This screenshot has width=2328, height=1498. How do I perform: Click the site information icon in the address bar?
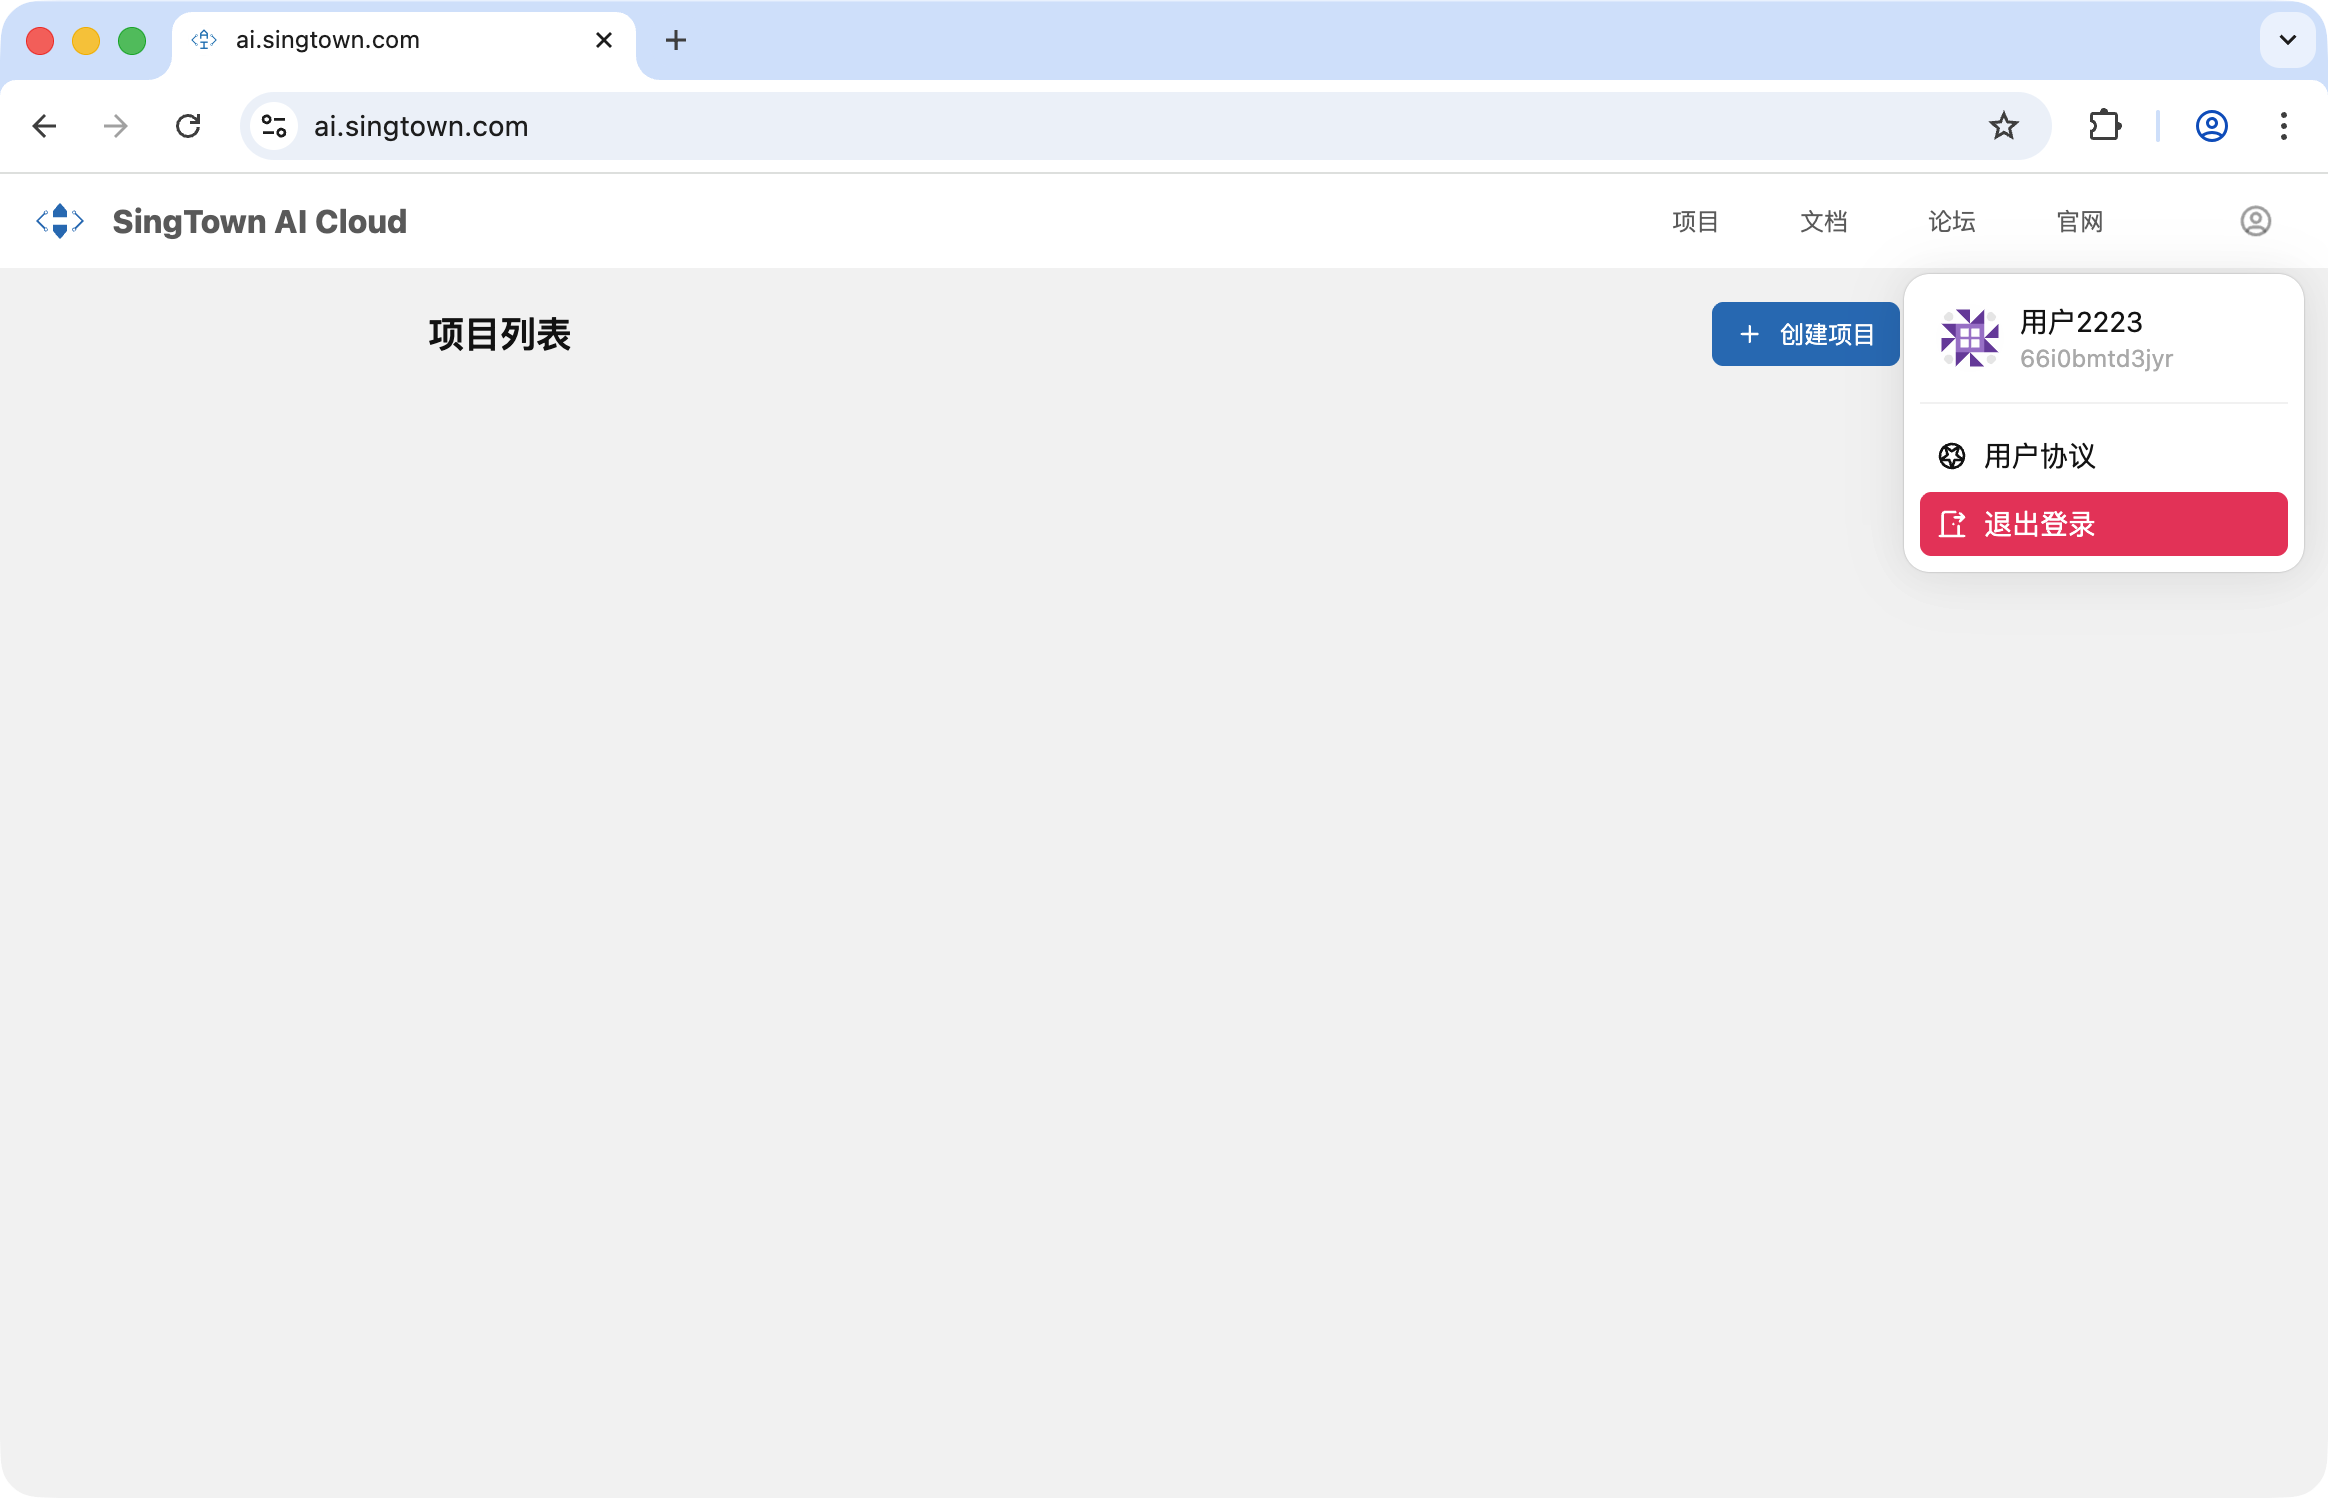[274, 126]
